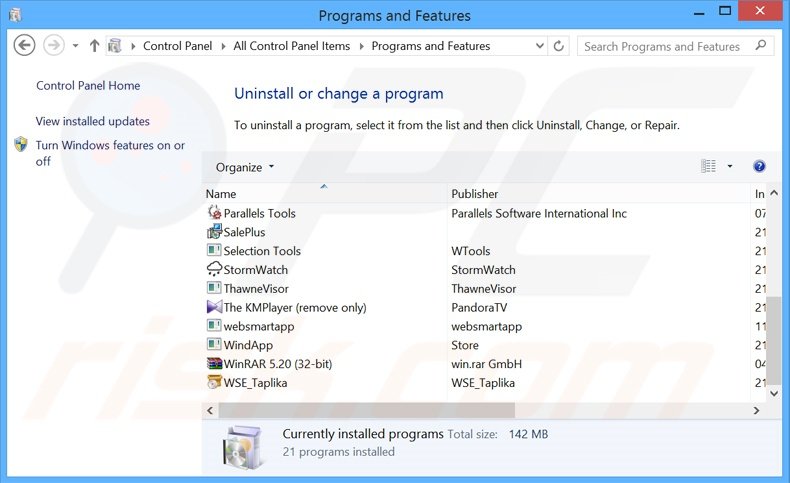The width and height of the screenshot is (790, 483).
Task: Select websmartapp program icon
Action: tap(214, 325)
